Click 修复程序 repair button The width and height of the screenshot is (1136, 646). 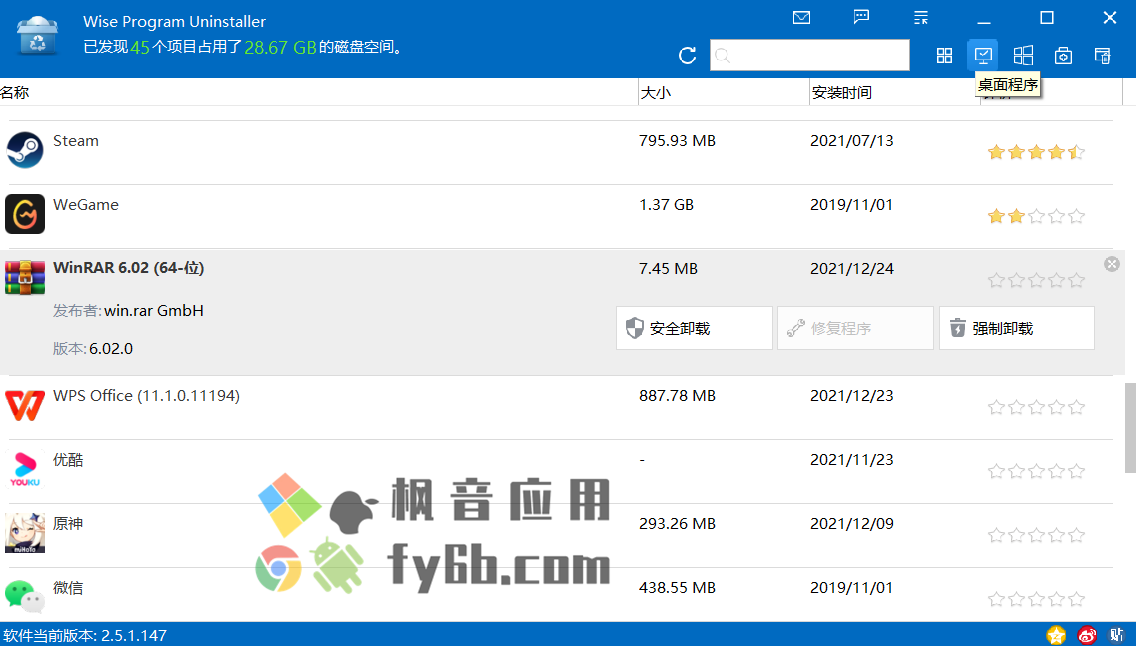point(855,328)
